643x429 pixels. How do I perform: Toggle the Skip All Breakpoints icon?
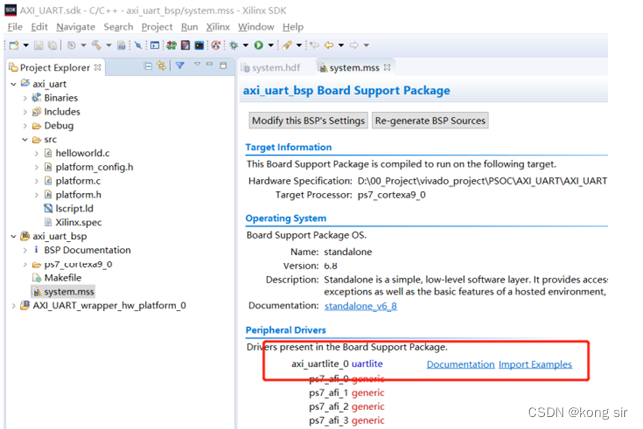click(x=138, y=45)
